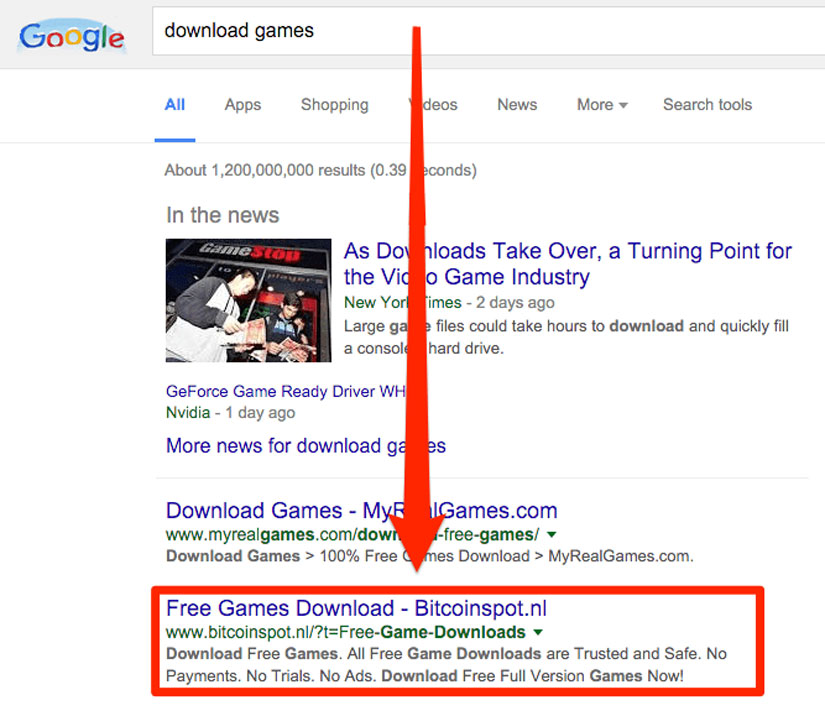Click the Google logo
Screen dimensions: 825x716
(x=71, y=37)
